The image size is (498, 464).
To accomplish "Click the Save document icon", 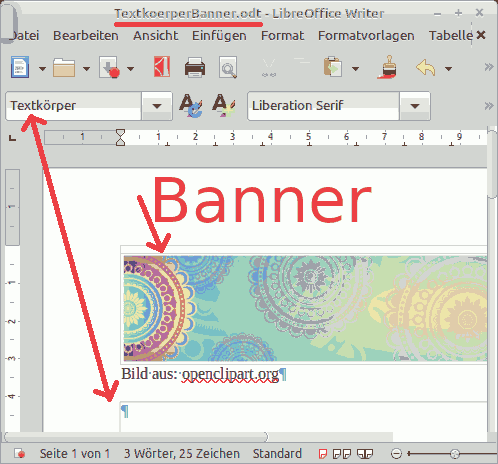I will click(109, 68).
